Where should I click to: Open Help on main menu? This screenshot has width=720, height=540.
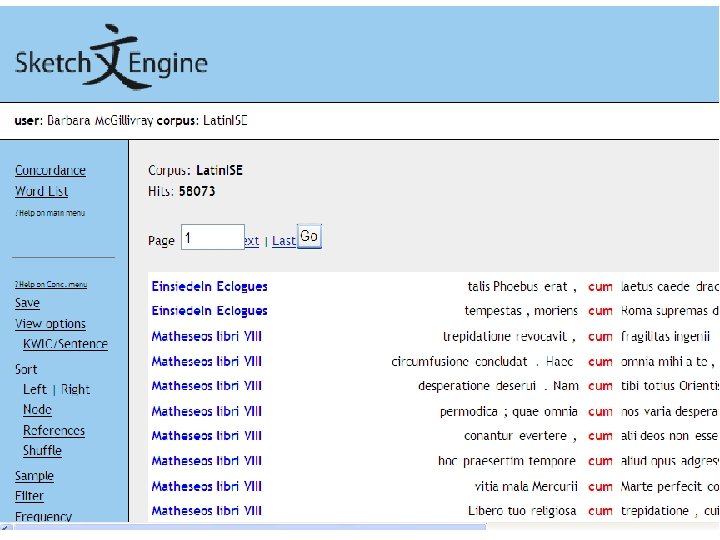50,213
